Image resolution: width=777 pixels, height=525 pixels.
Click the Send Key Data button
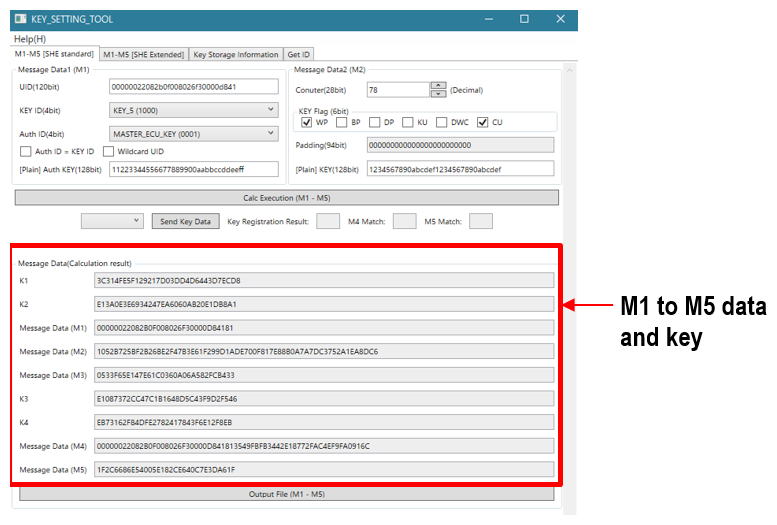(x=185, y=222)
